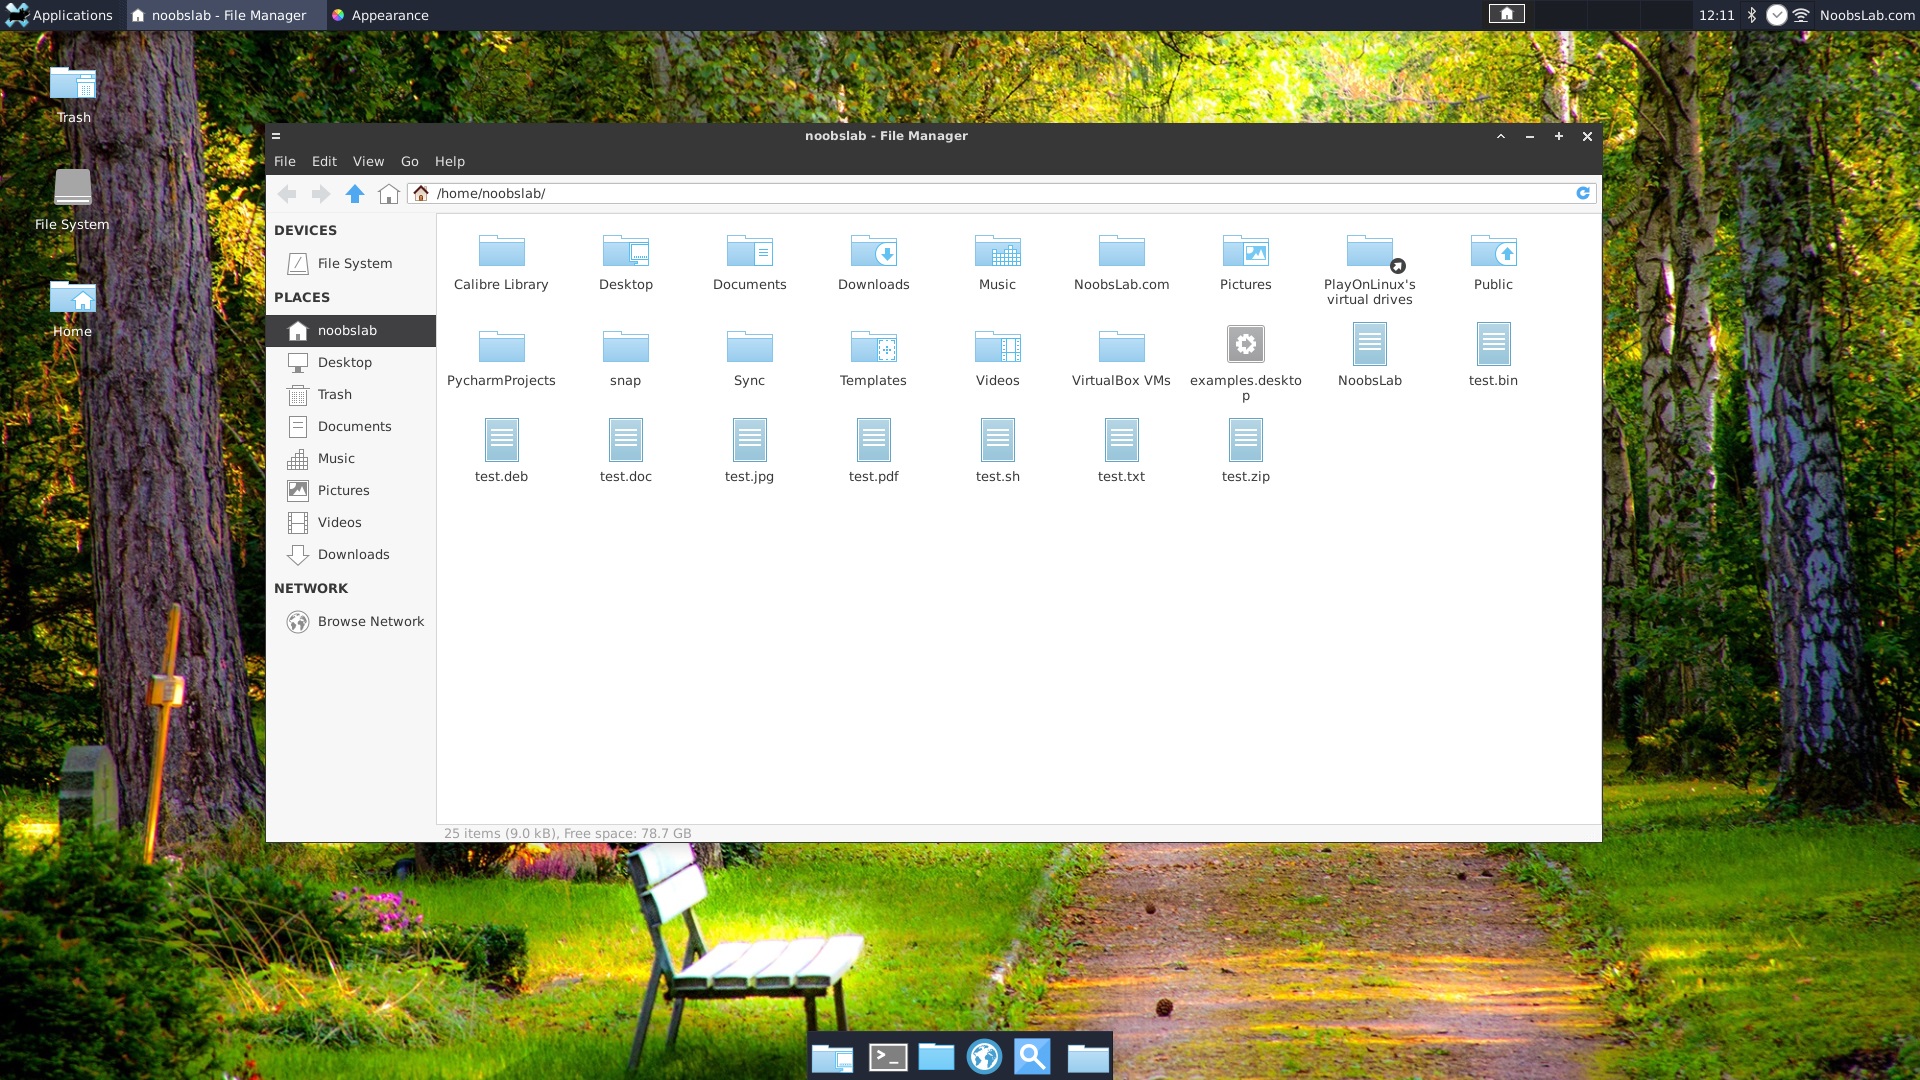1920x1080 pixels.
Task: Open the examples.desktop file
Action: [x=1245, y=344]
